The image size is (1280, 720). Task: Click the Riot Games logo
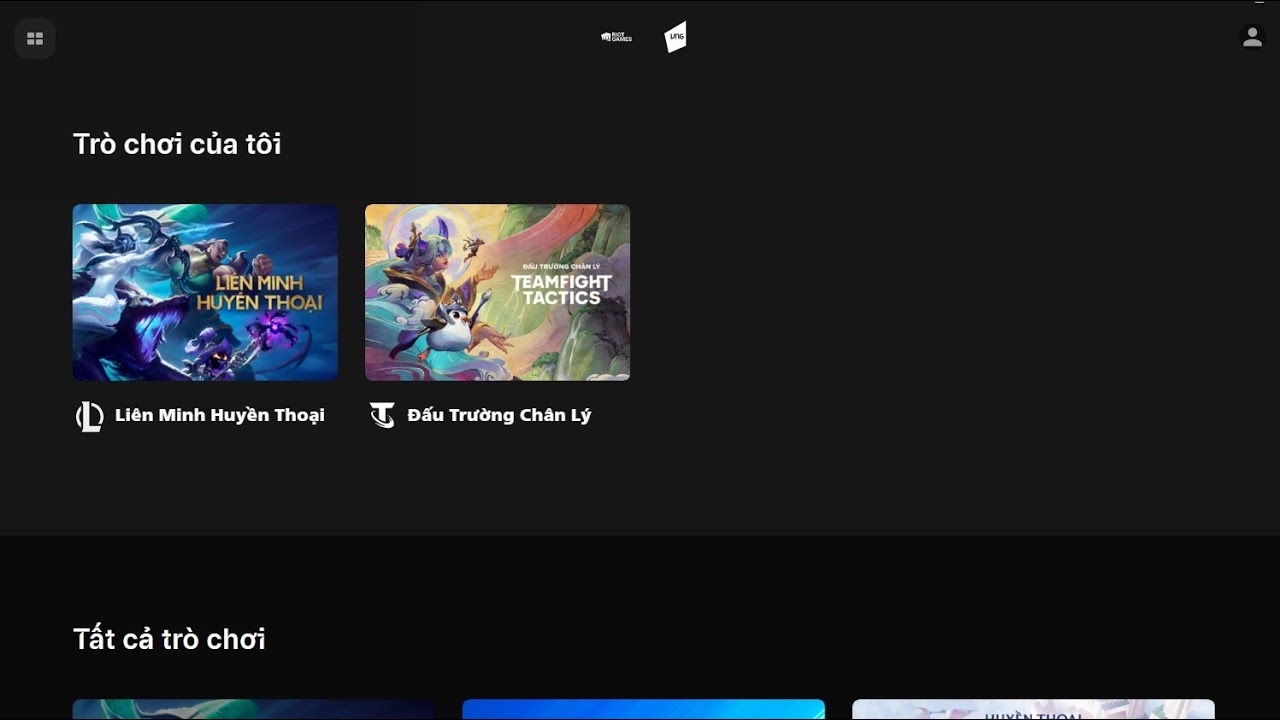[x=616, y=37]
